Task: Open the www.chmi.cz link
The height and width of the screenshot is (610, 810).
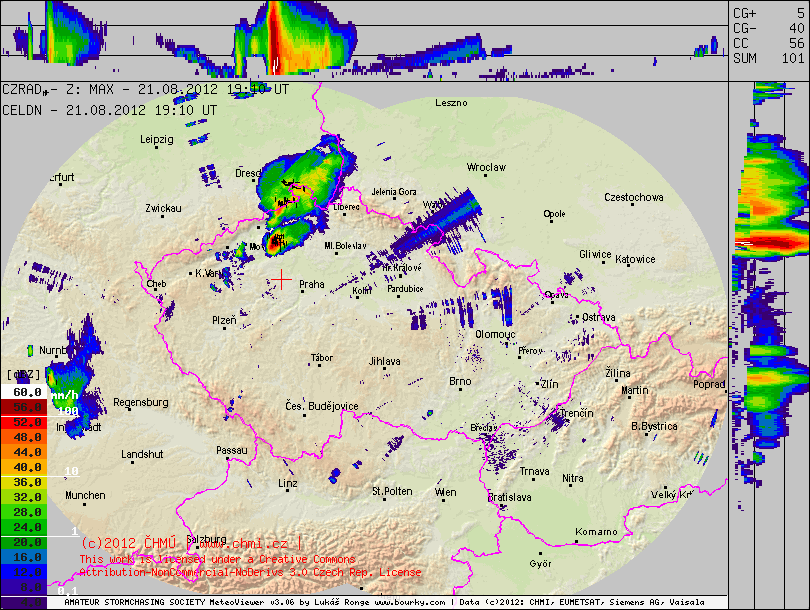Action: [243, 543]
